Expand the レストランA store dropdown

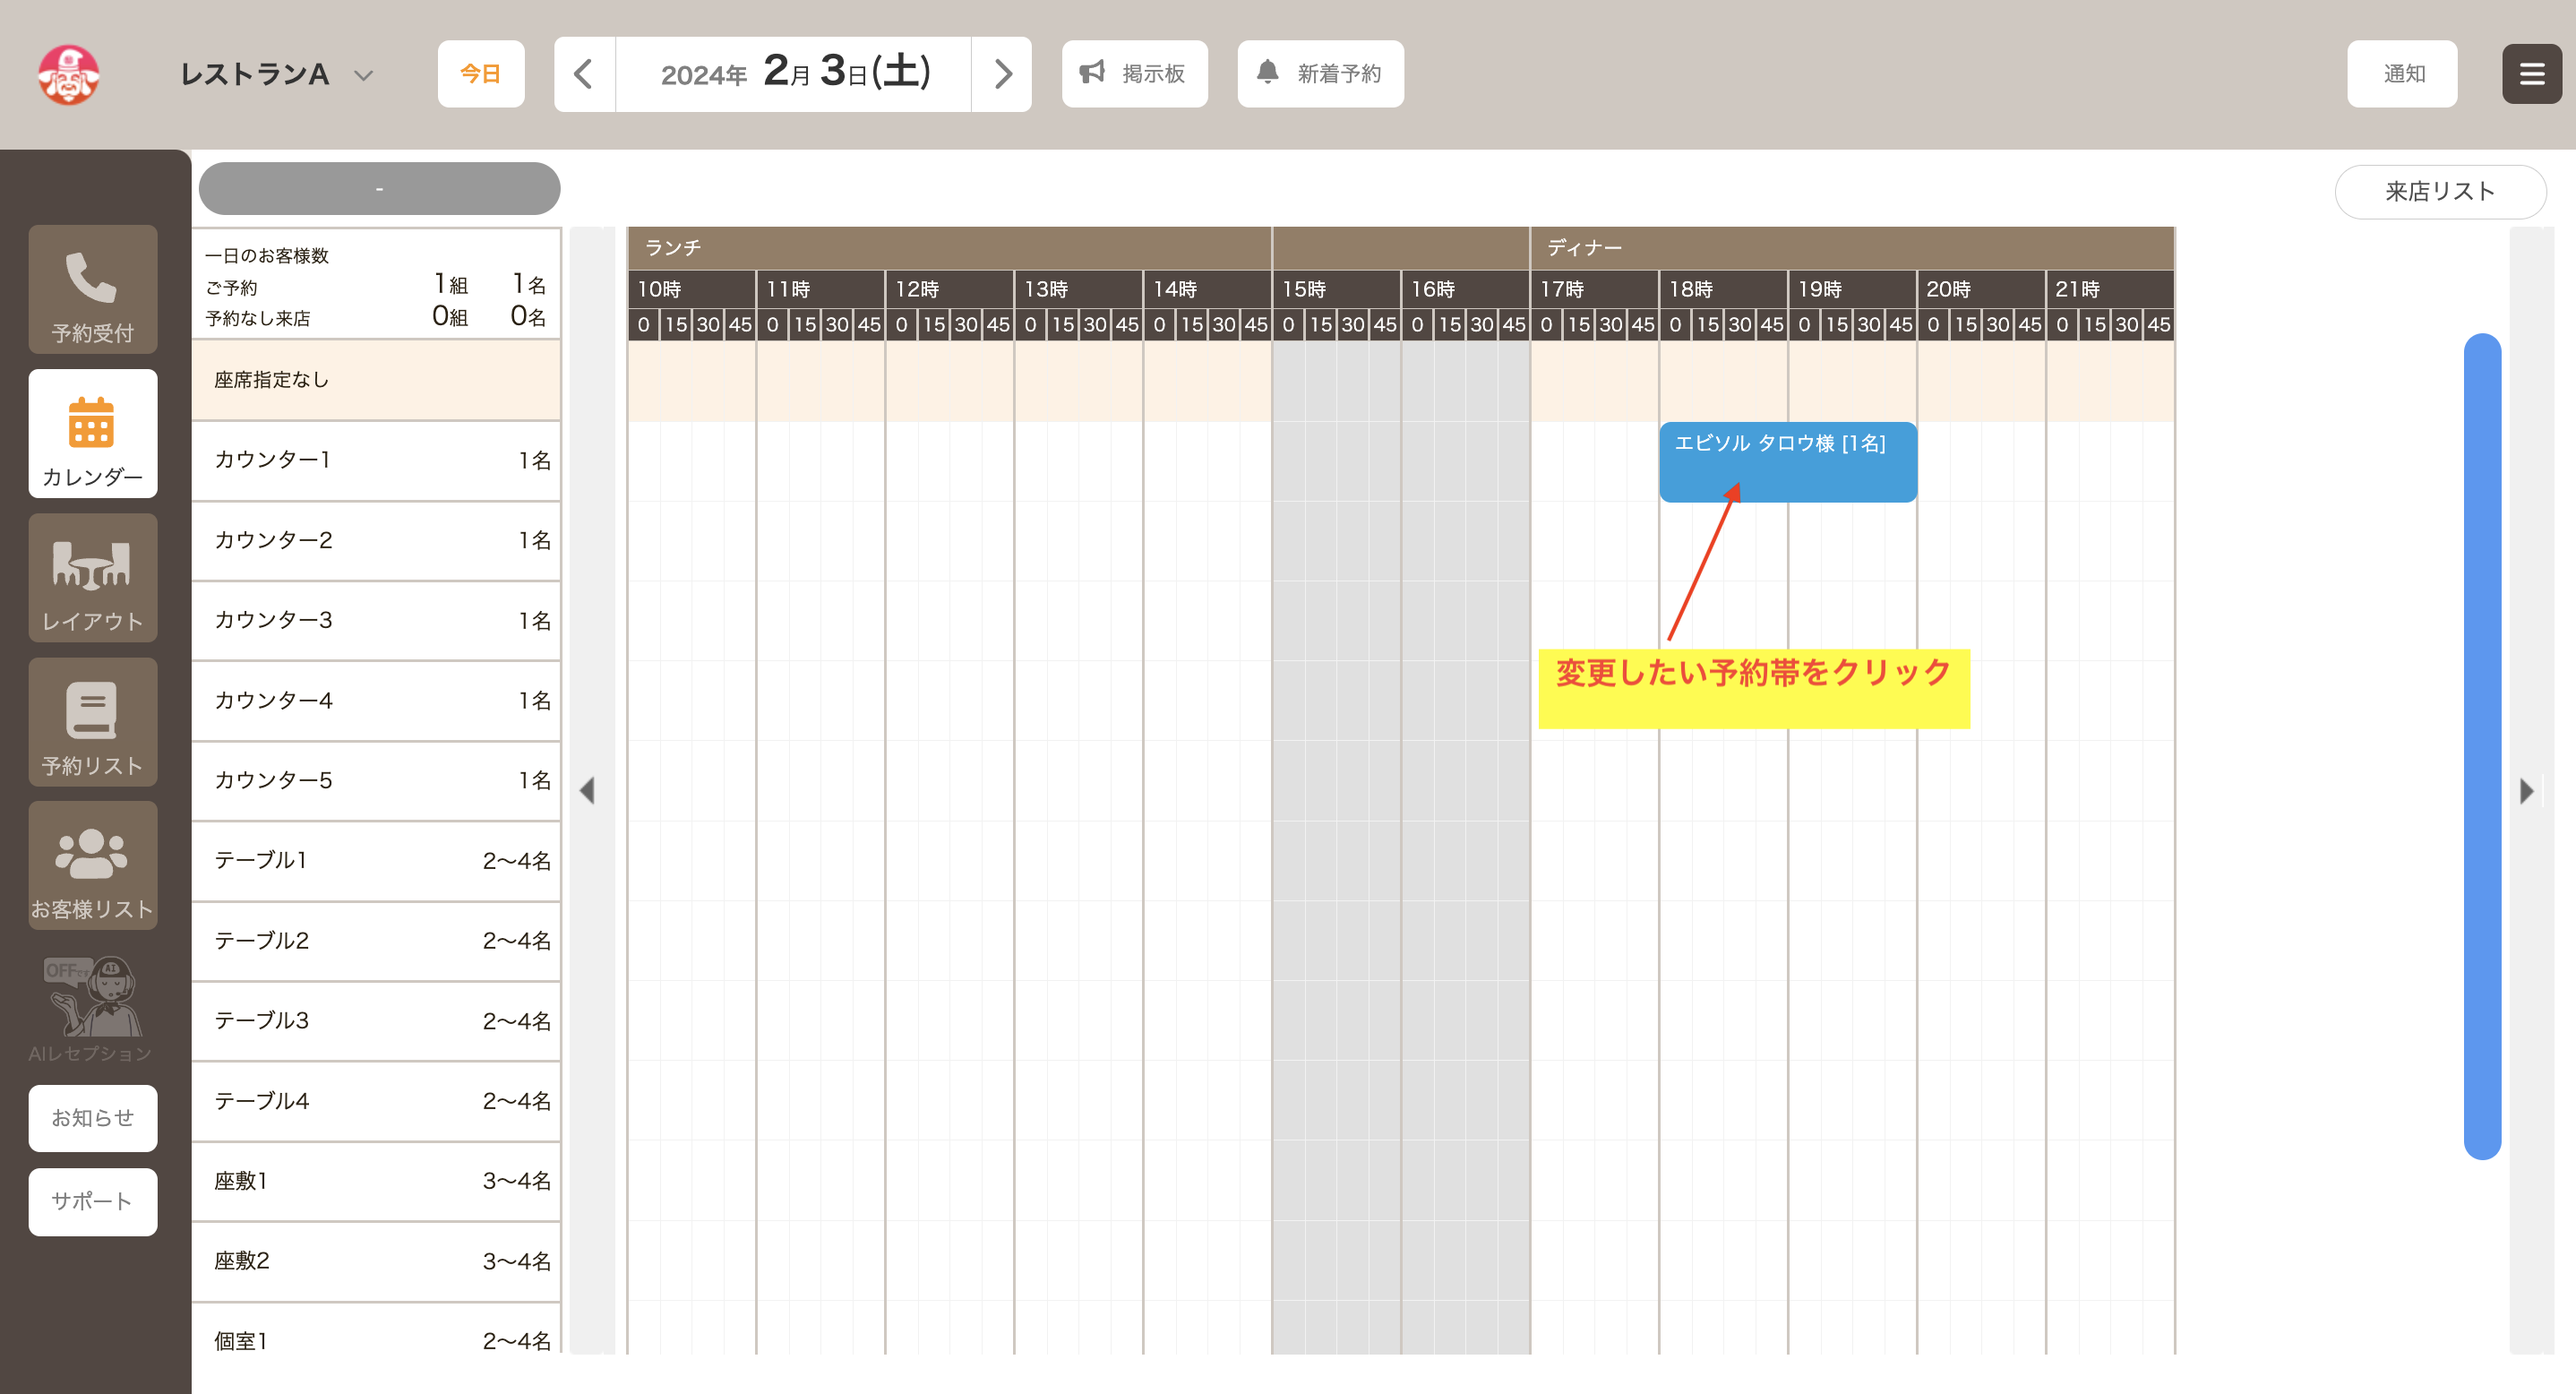pos(276,74)
